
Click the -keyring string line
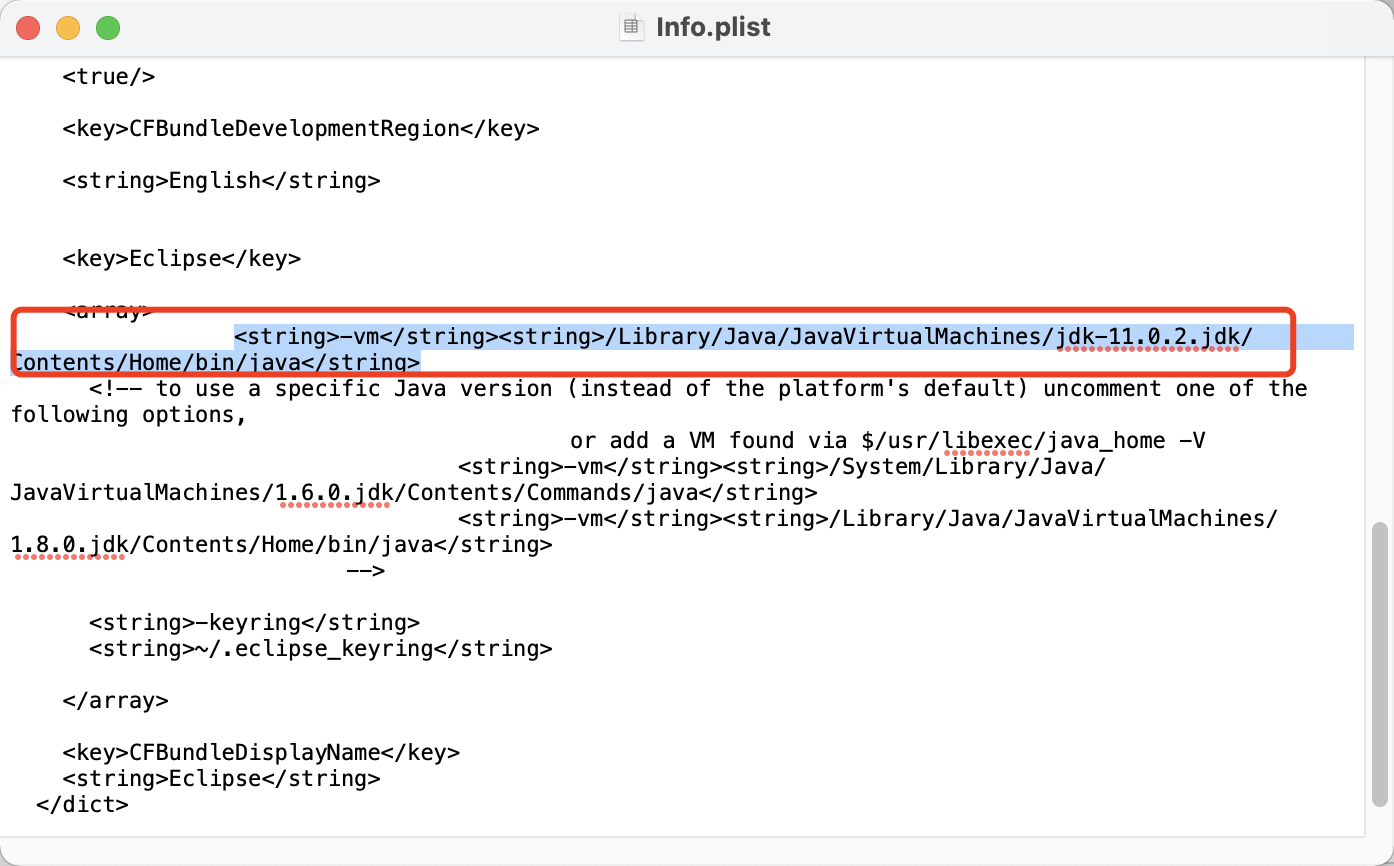[x=254, y=622]
